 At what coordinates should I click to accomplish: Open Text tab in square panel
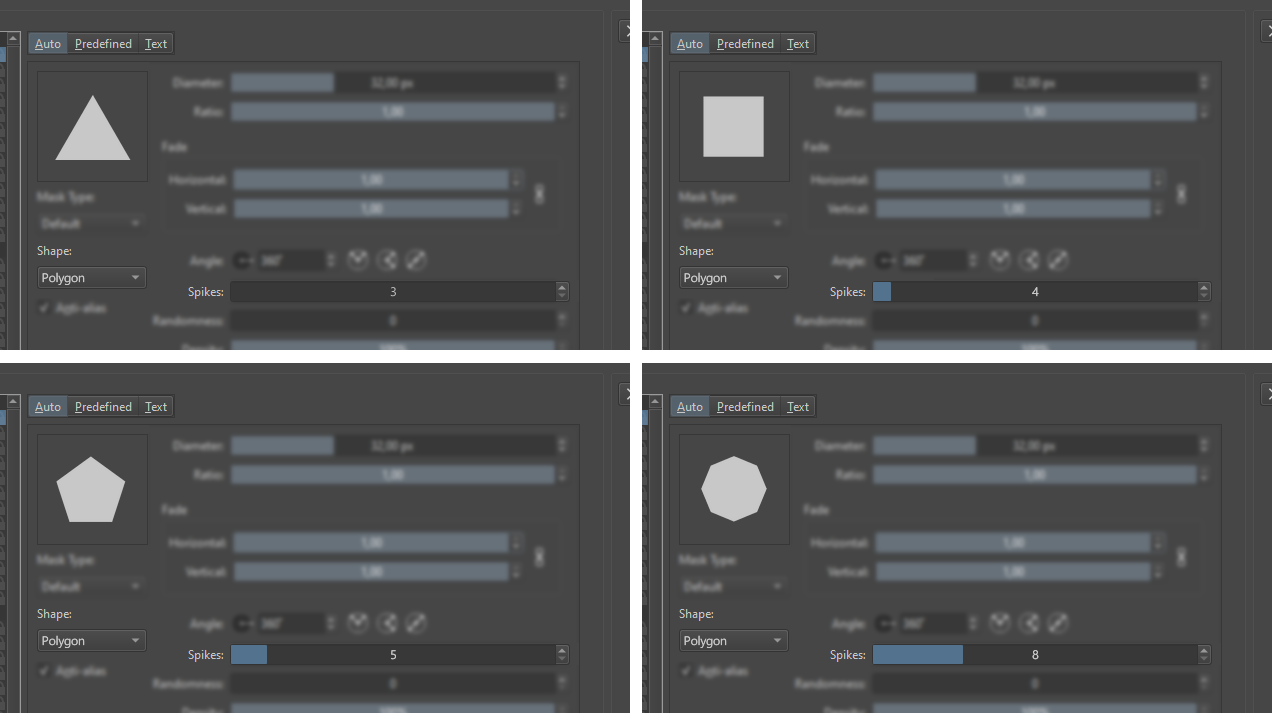(x=798, y=44)
